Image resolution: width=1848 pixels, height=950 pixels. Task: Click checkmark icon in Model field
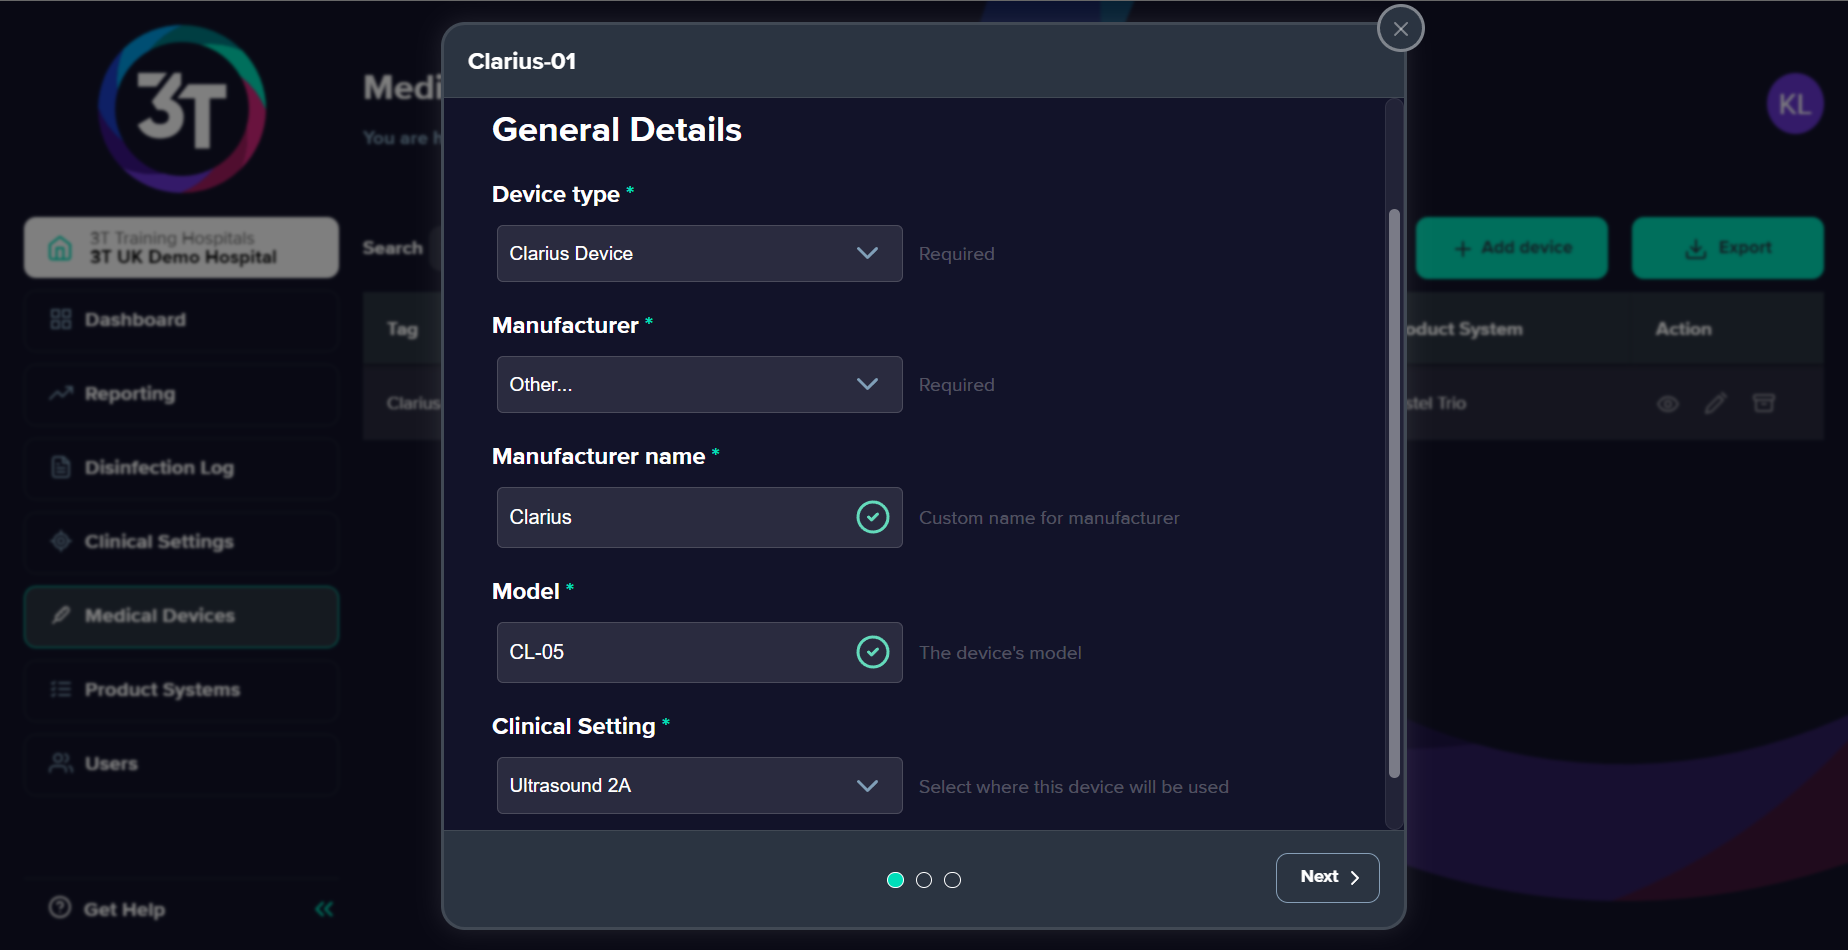click(873, 652)
